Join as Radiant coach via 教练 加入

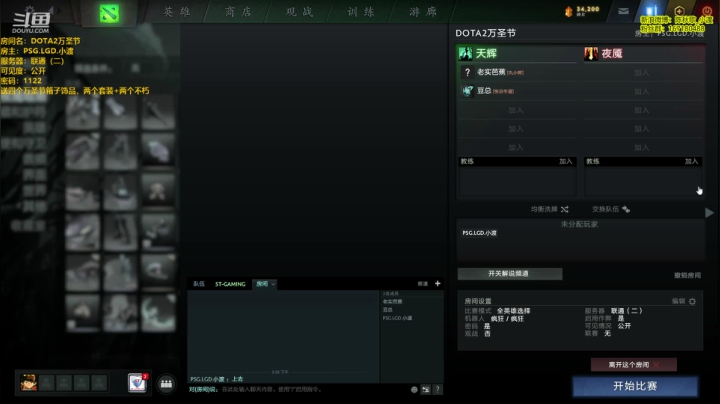[566, 161]
